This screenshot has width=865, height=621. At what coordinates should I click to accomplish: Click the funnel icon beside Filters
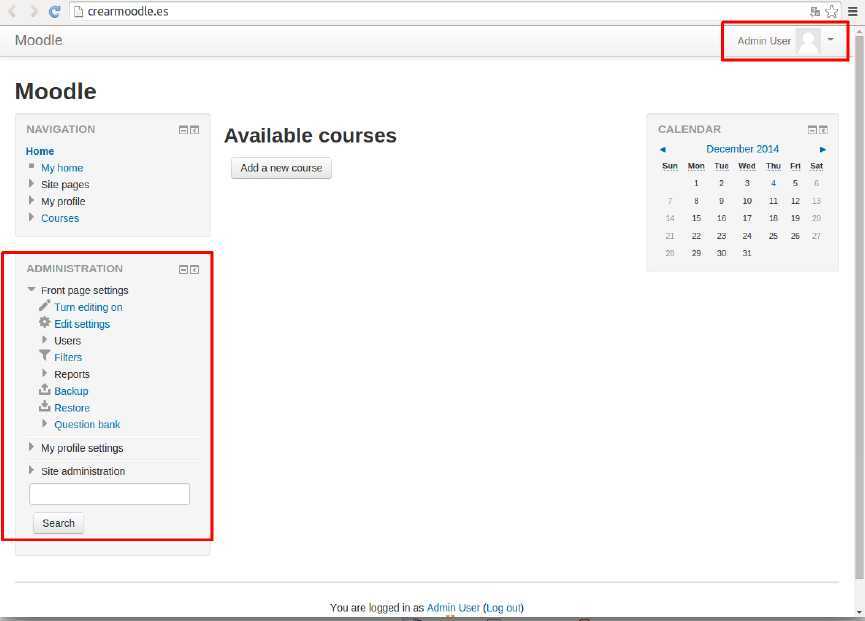click(45, 356)
